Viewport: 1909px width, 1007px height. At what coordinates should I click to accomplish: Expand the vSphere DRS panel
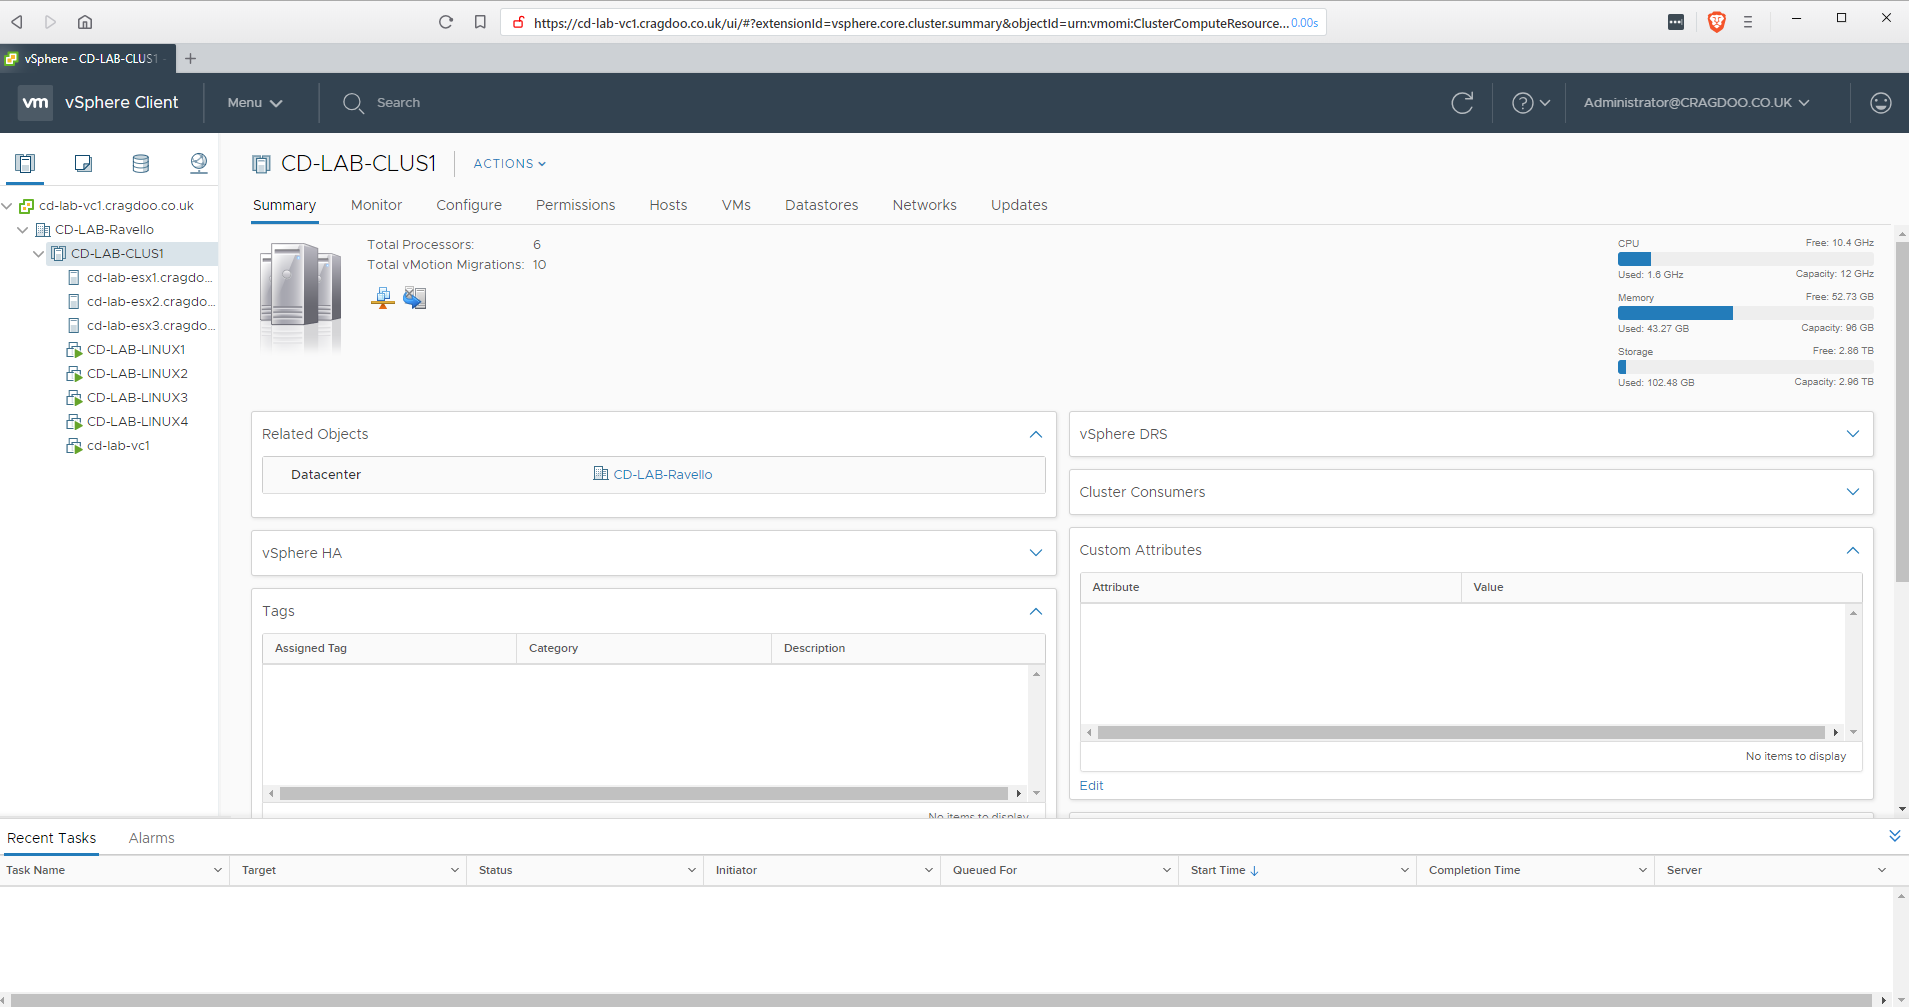(1853, 434)
